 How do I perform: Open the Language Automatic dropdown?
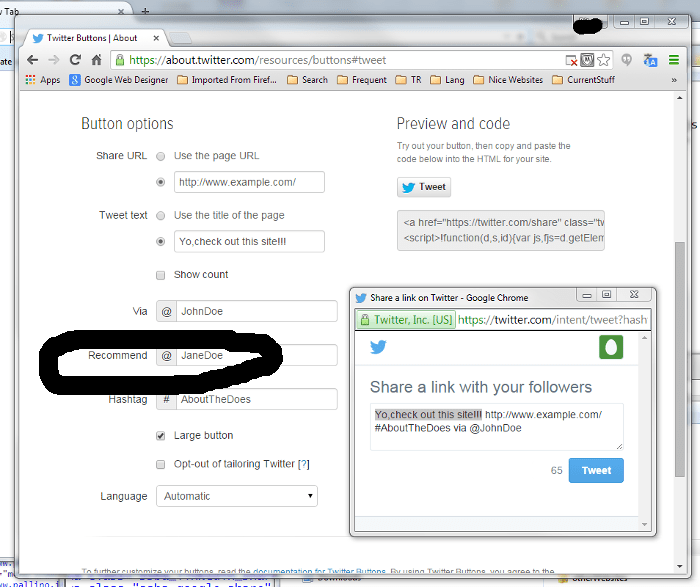237,496
